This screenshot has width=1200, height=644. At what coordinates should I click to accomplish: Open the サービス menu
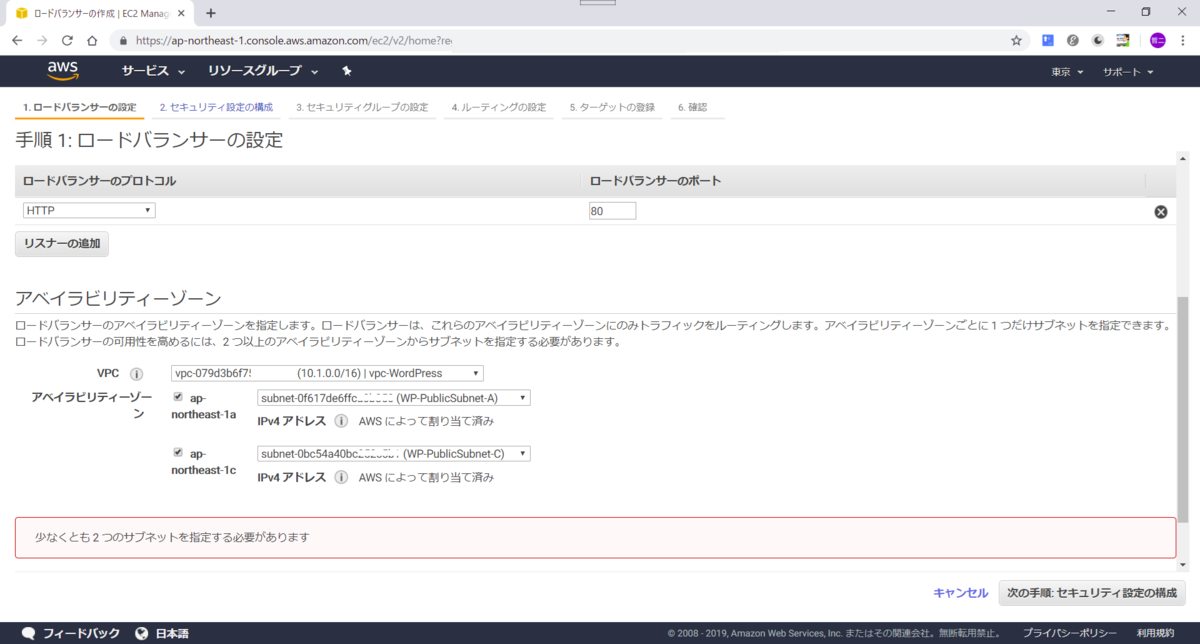152,71
